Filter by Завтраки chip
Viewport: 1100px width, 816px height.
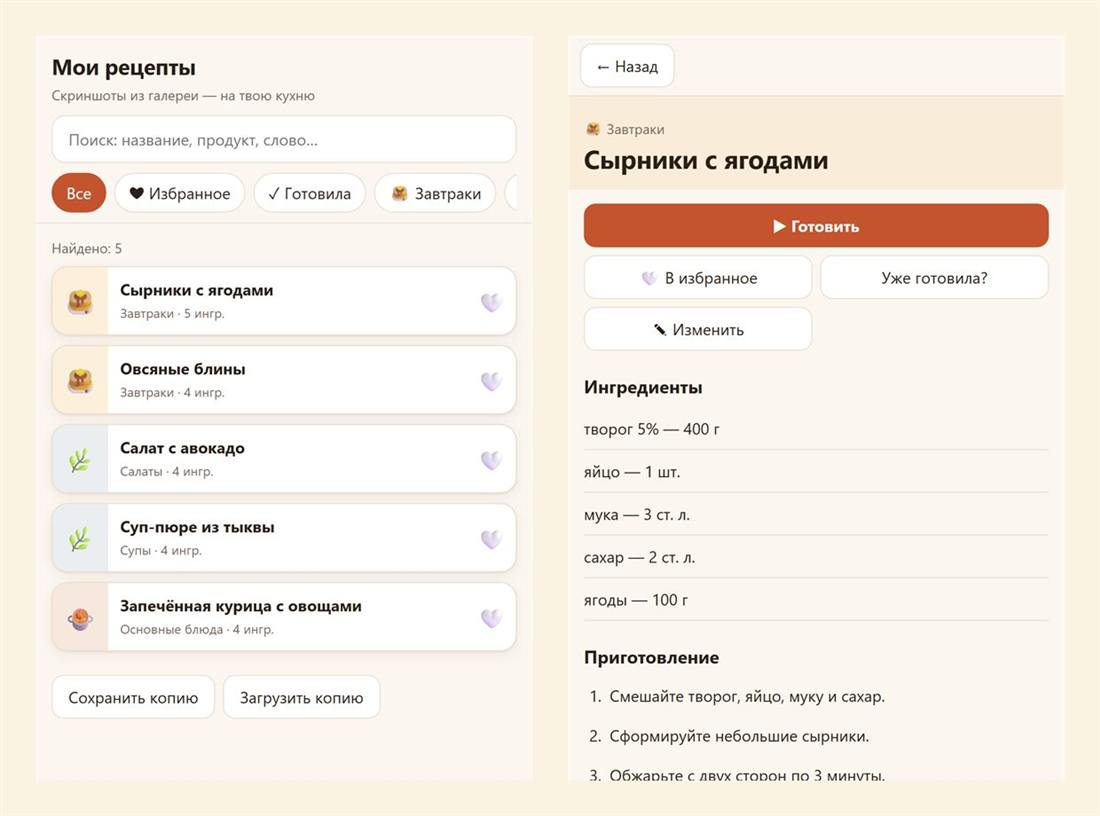pos(436,193)
